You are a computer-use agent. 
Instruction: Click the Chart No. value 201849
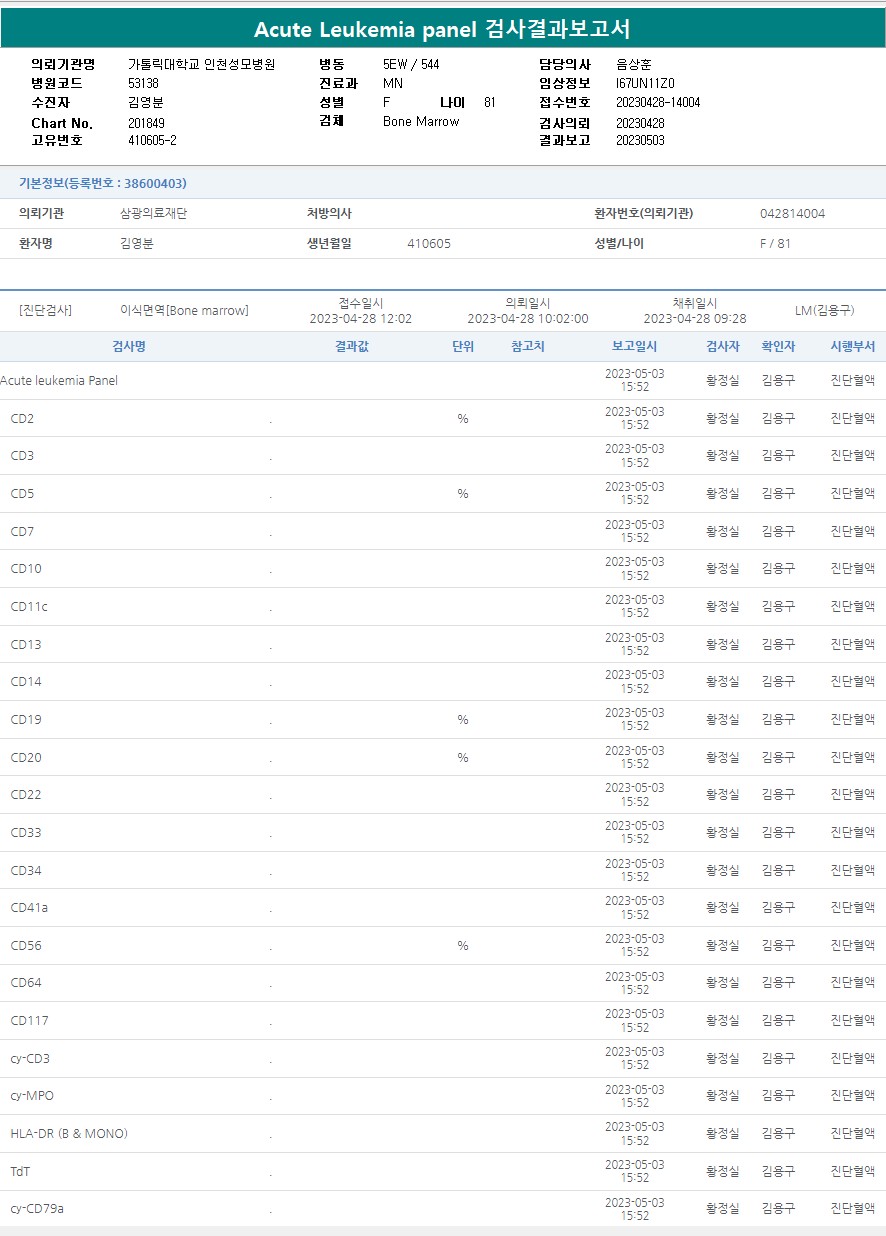coord(148,123)
